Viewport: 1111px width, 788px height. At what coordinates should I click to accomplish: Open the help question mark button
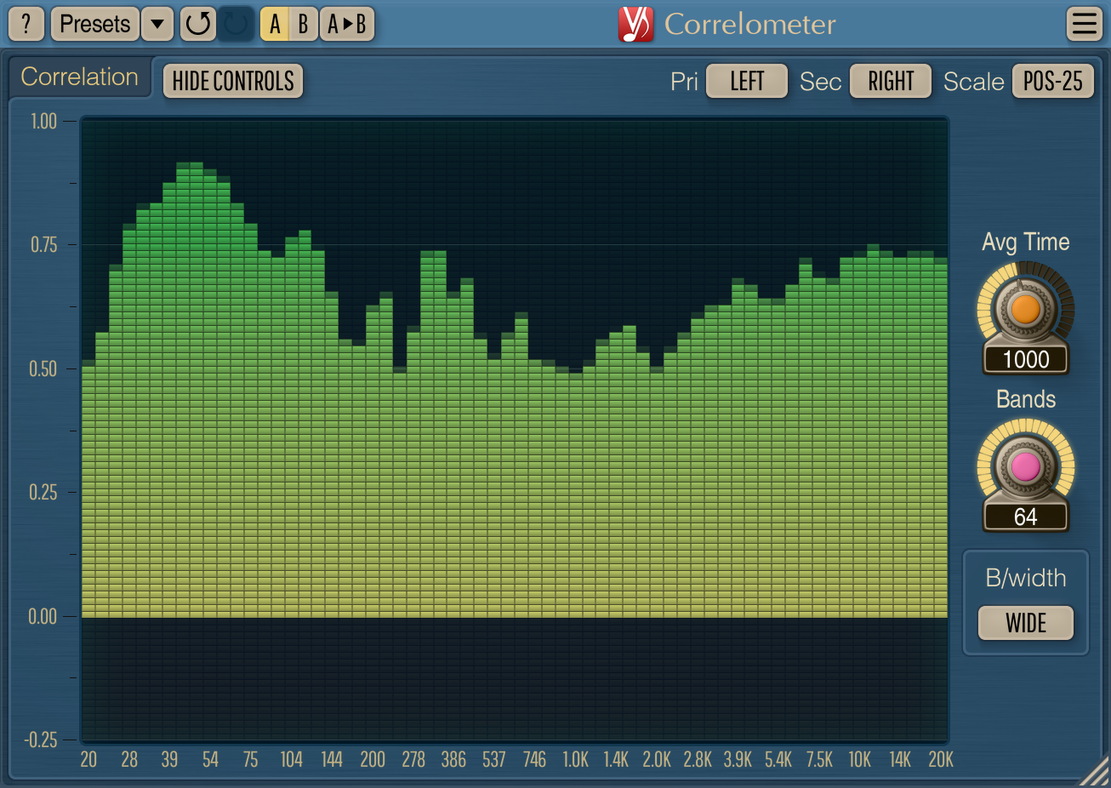26,24
